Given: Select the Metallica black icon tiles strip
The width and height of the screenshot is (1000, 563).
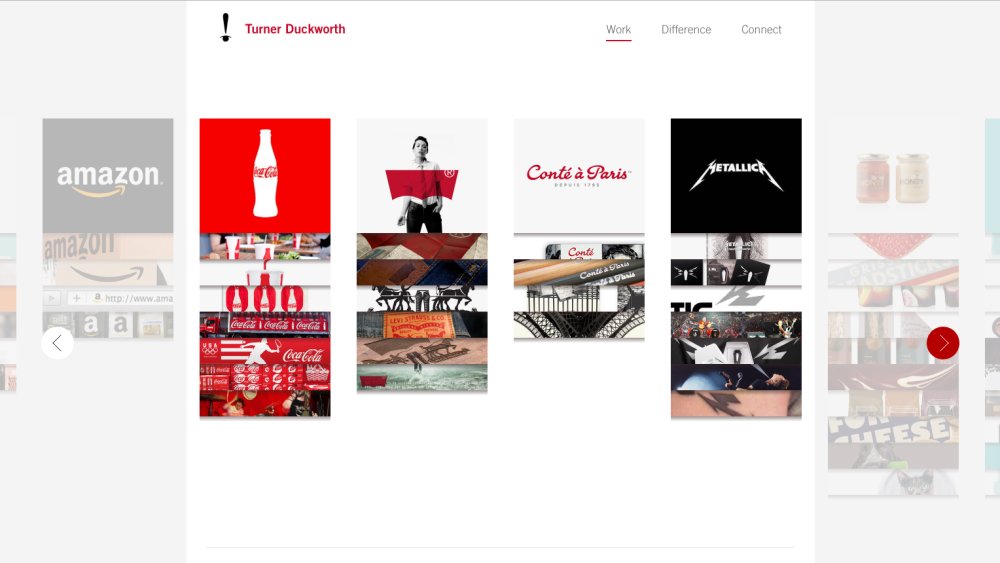Looking at the screenshot, I should point(736,273).
